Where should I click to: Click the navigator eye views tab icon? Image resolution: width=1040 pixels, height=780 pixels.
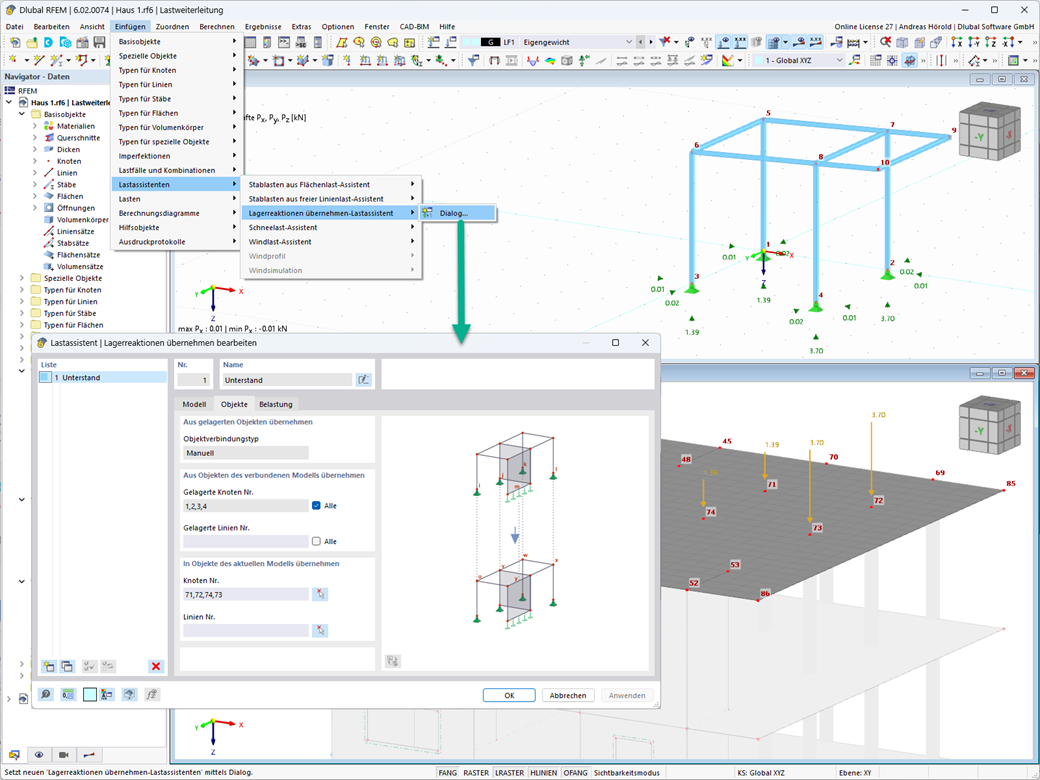point(39,755)
